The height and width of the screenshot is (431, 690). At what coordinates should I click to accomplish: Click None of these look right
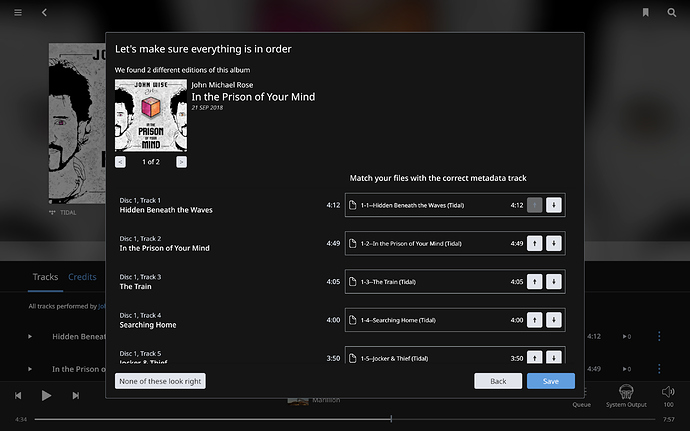(x=160, y=381)
